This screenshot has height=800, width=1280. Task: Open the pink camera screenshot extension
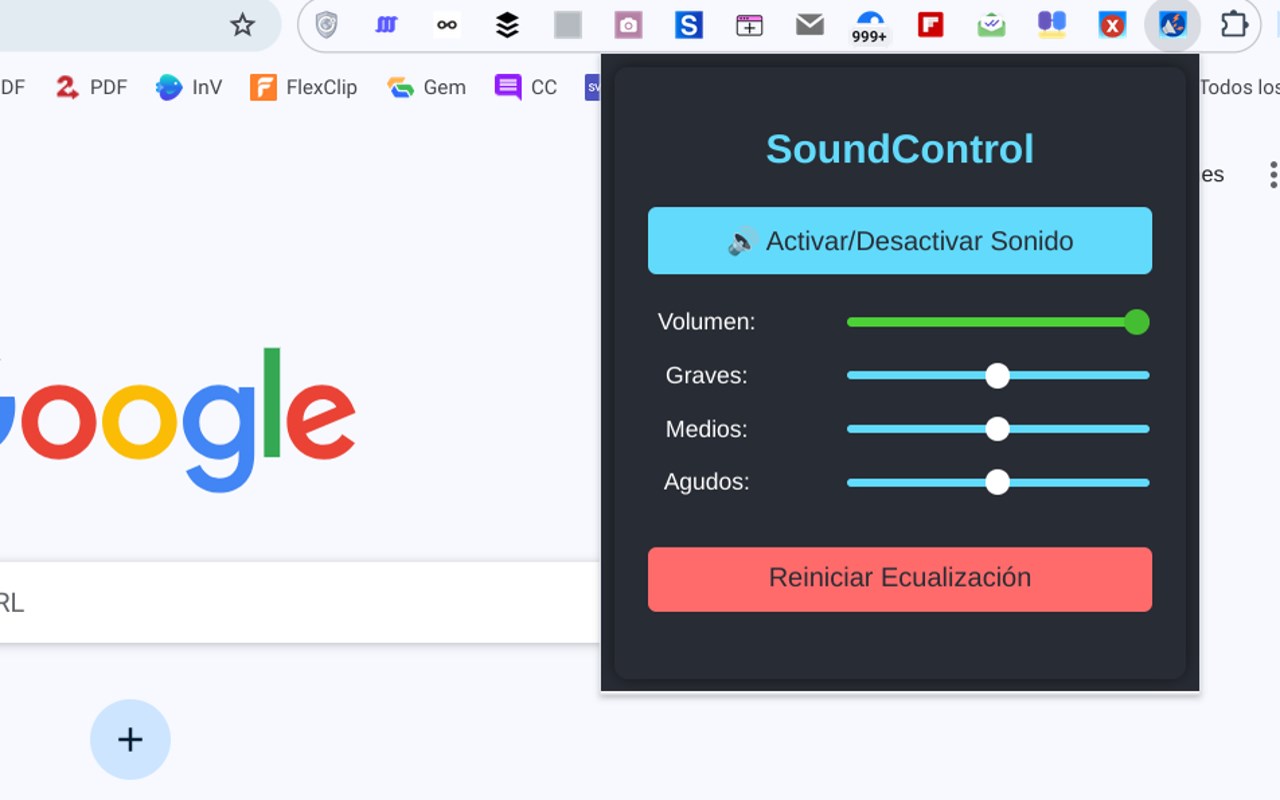(628, 25)
